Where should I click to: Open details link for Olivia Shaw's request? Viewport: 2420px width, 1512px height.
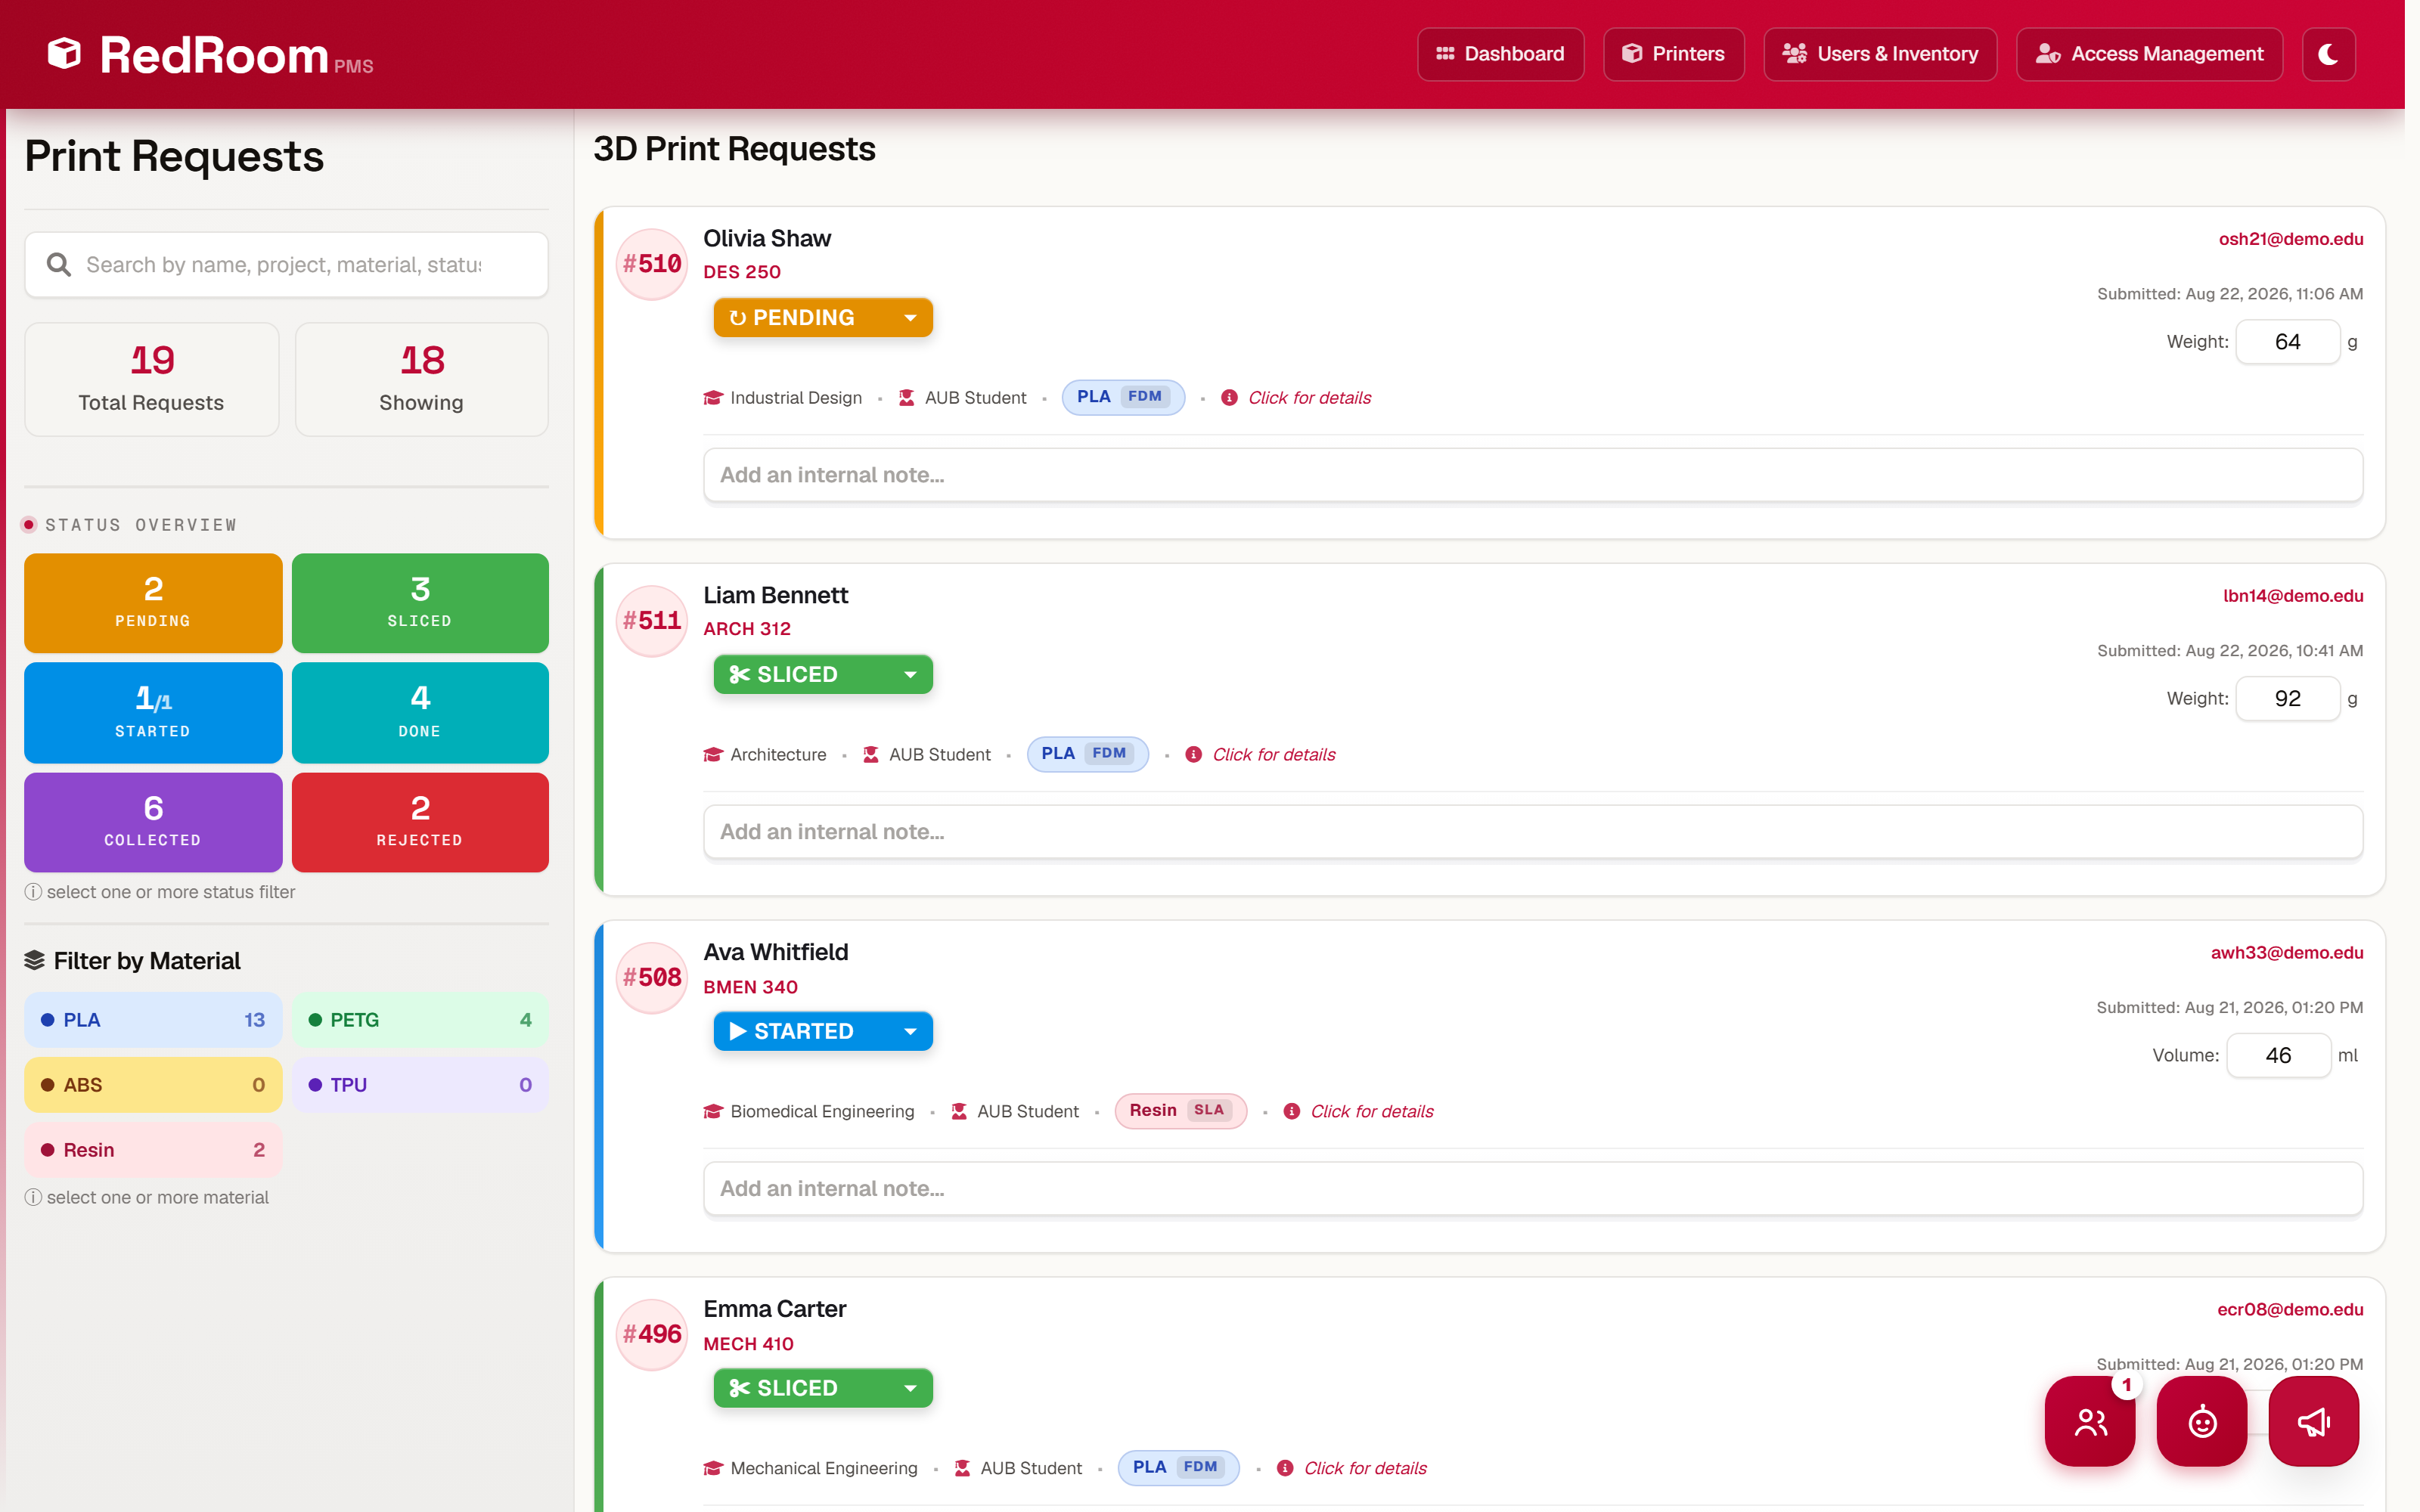1309,398
